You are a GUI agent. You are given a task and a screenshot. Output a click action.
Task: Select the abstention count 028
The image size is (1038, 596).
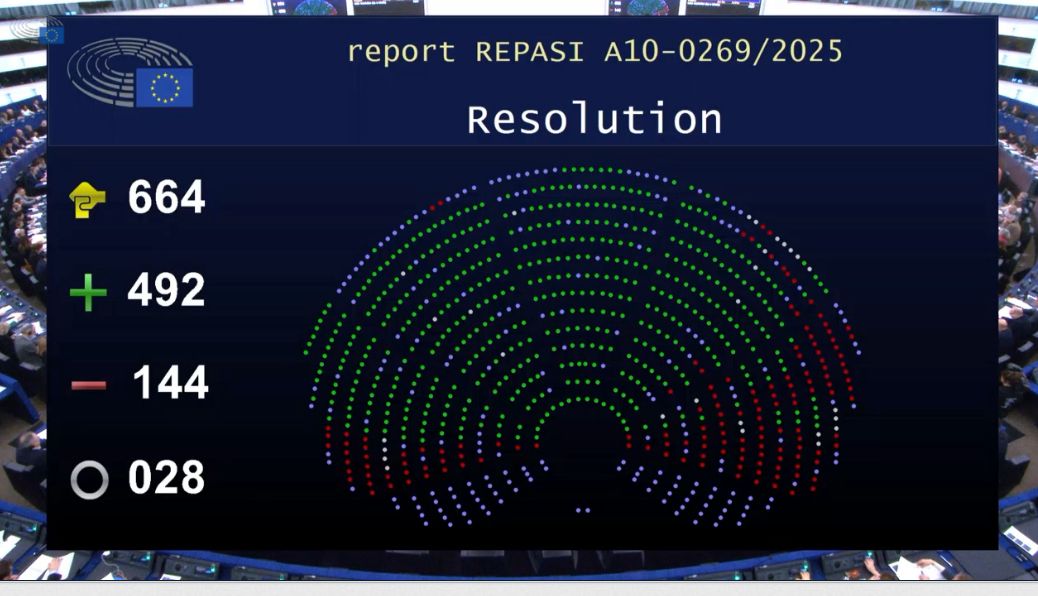point(166,478)
